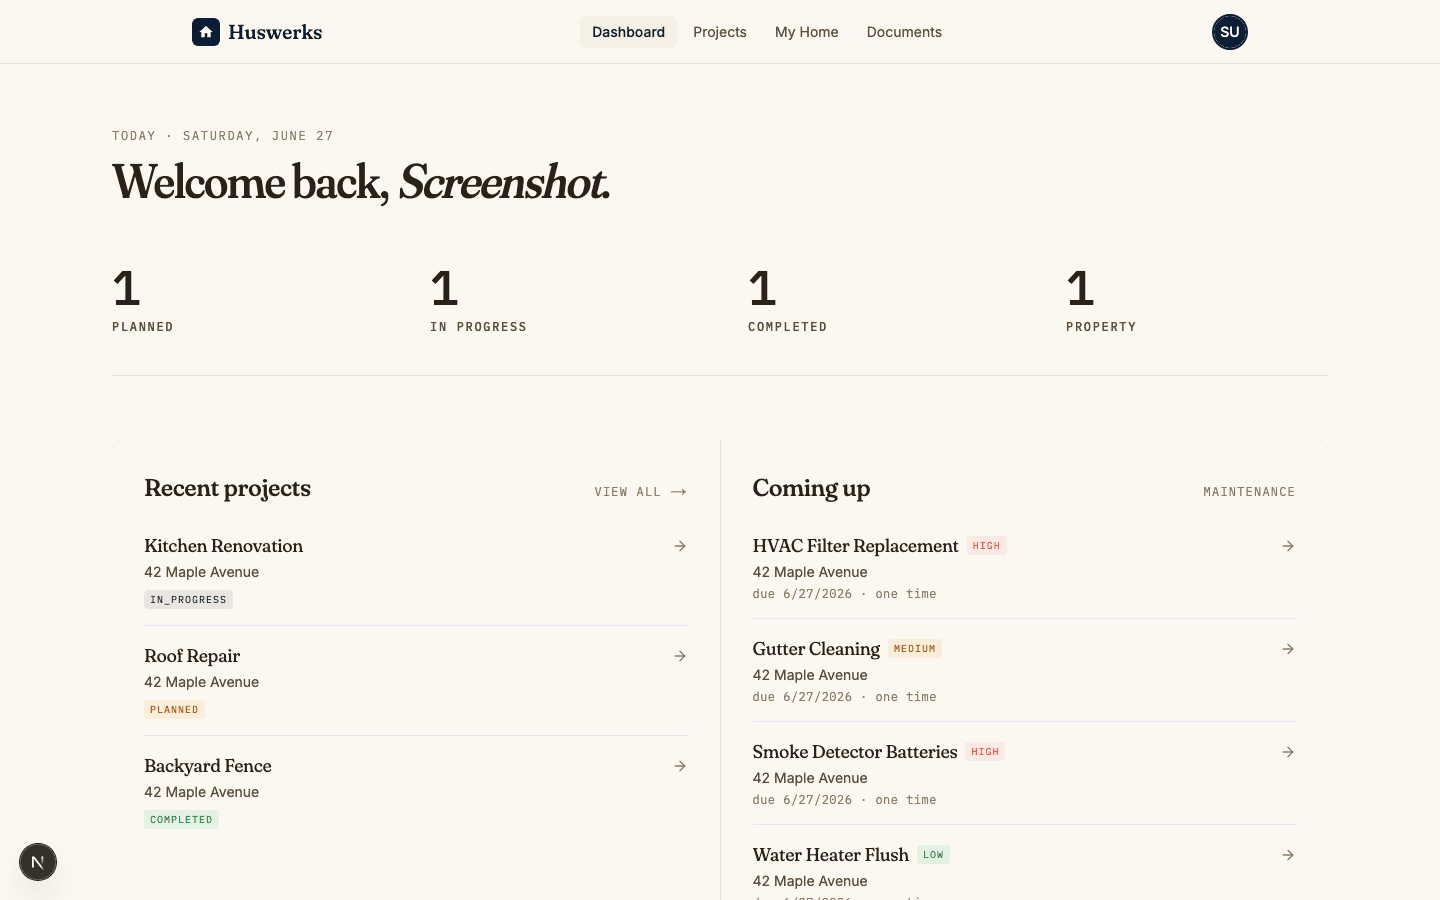Click the HIGH badge beside HVAC Filter Replacement
The image size is (1440, 900).
point(986,546)
